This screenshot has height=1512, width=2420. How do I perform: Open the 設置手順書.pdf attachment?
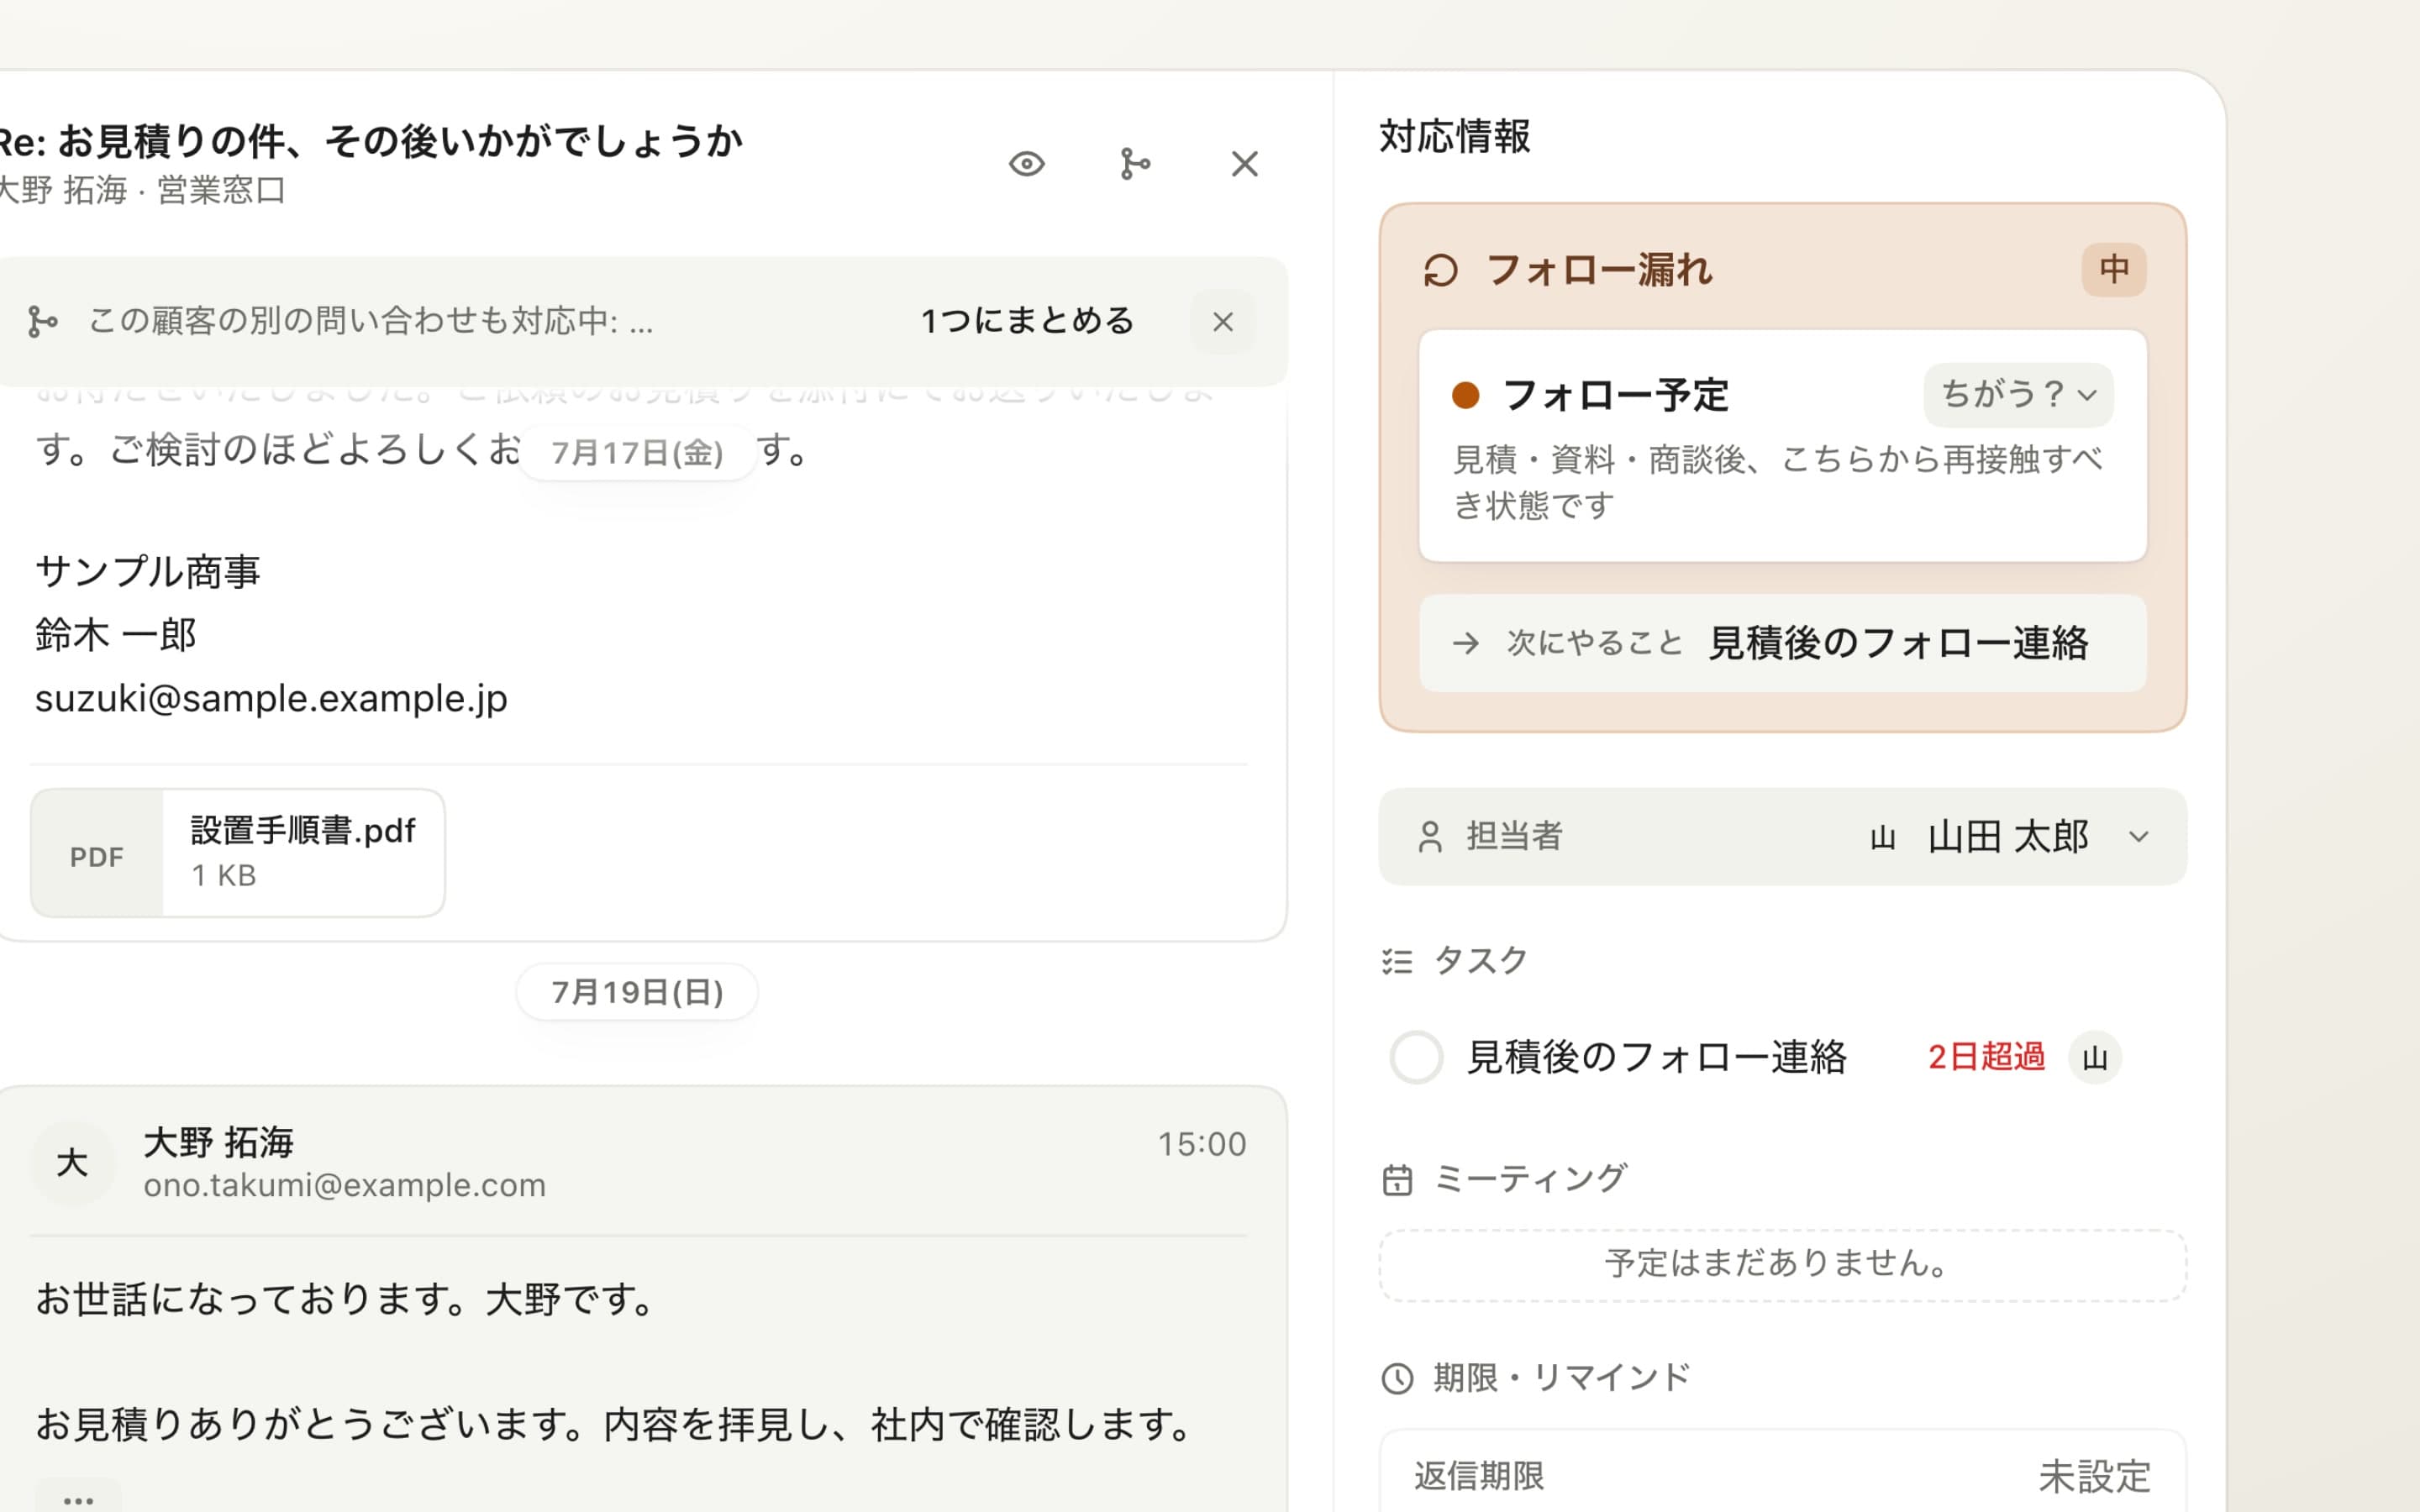tap(238, 853)
